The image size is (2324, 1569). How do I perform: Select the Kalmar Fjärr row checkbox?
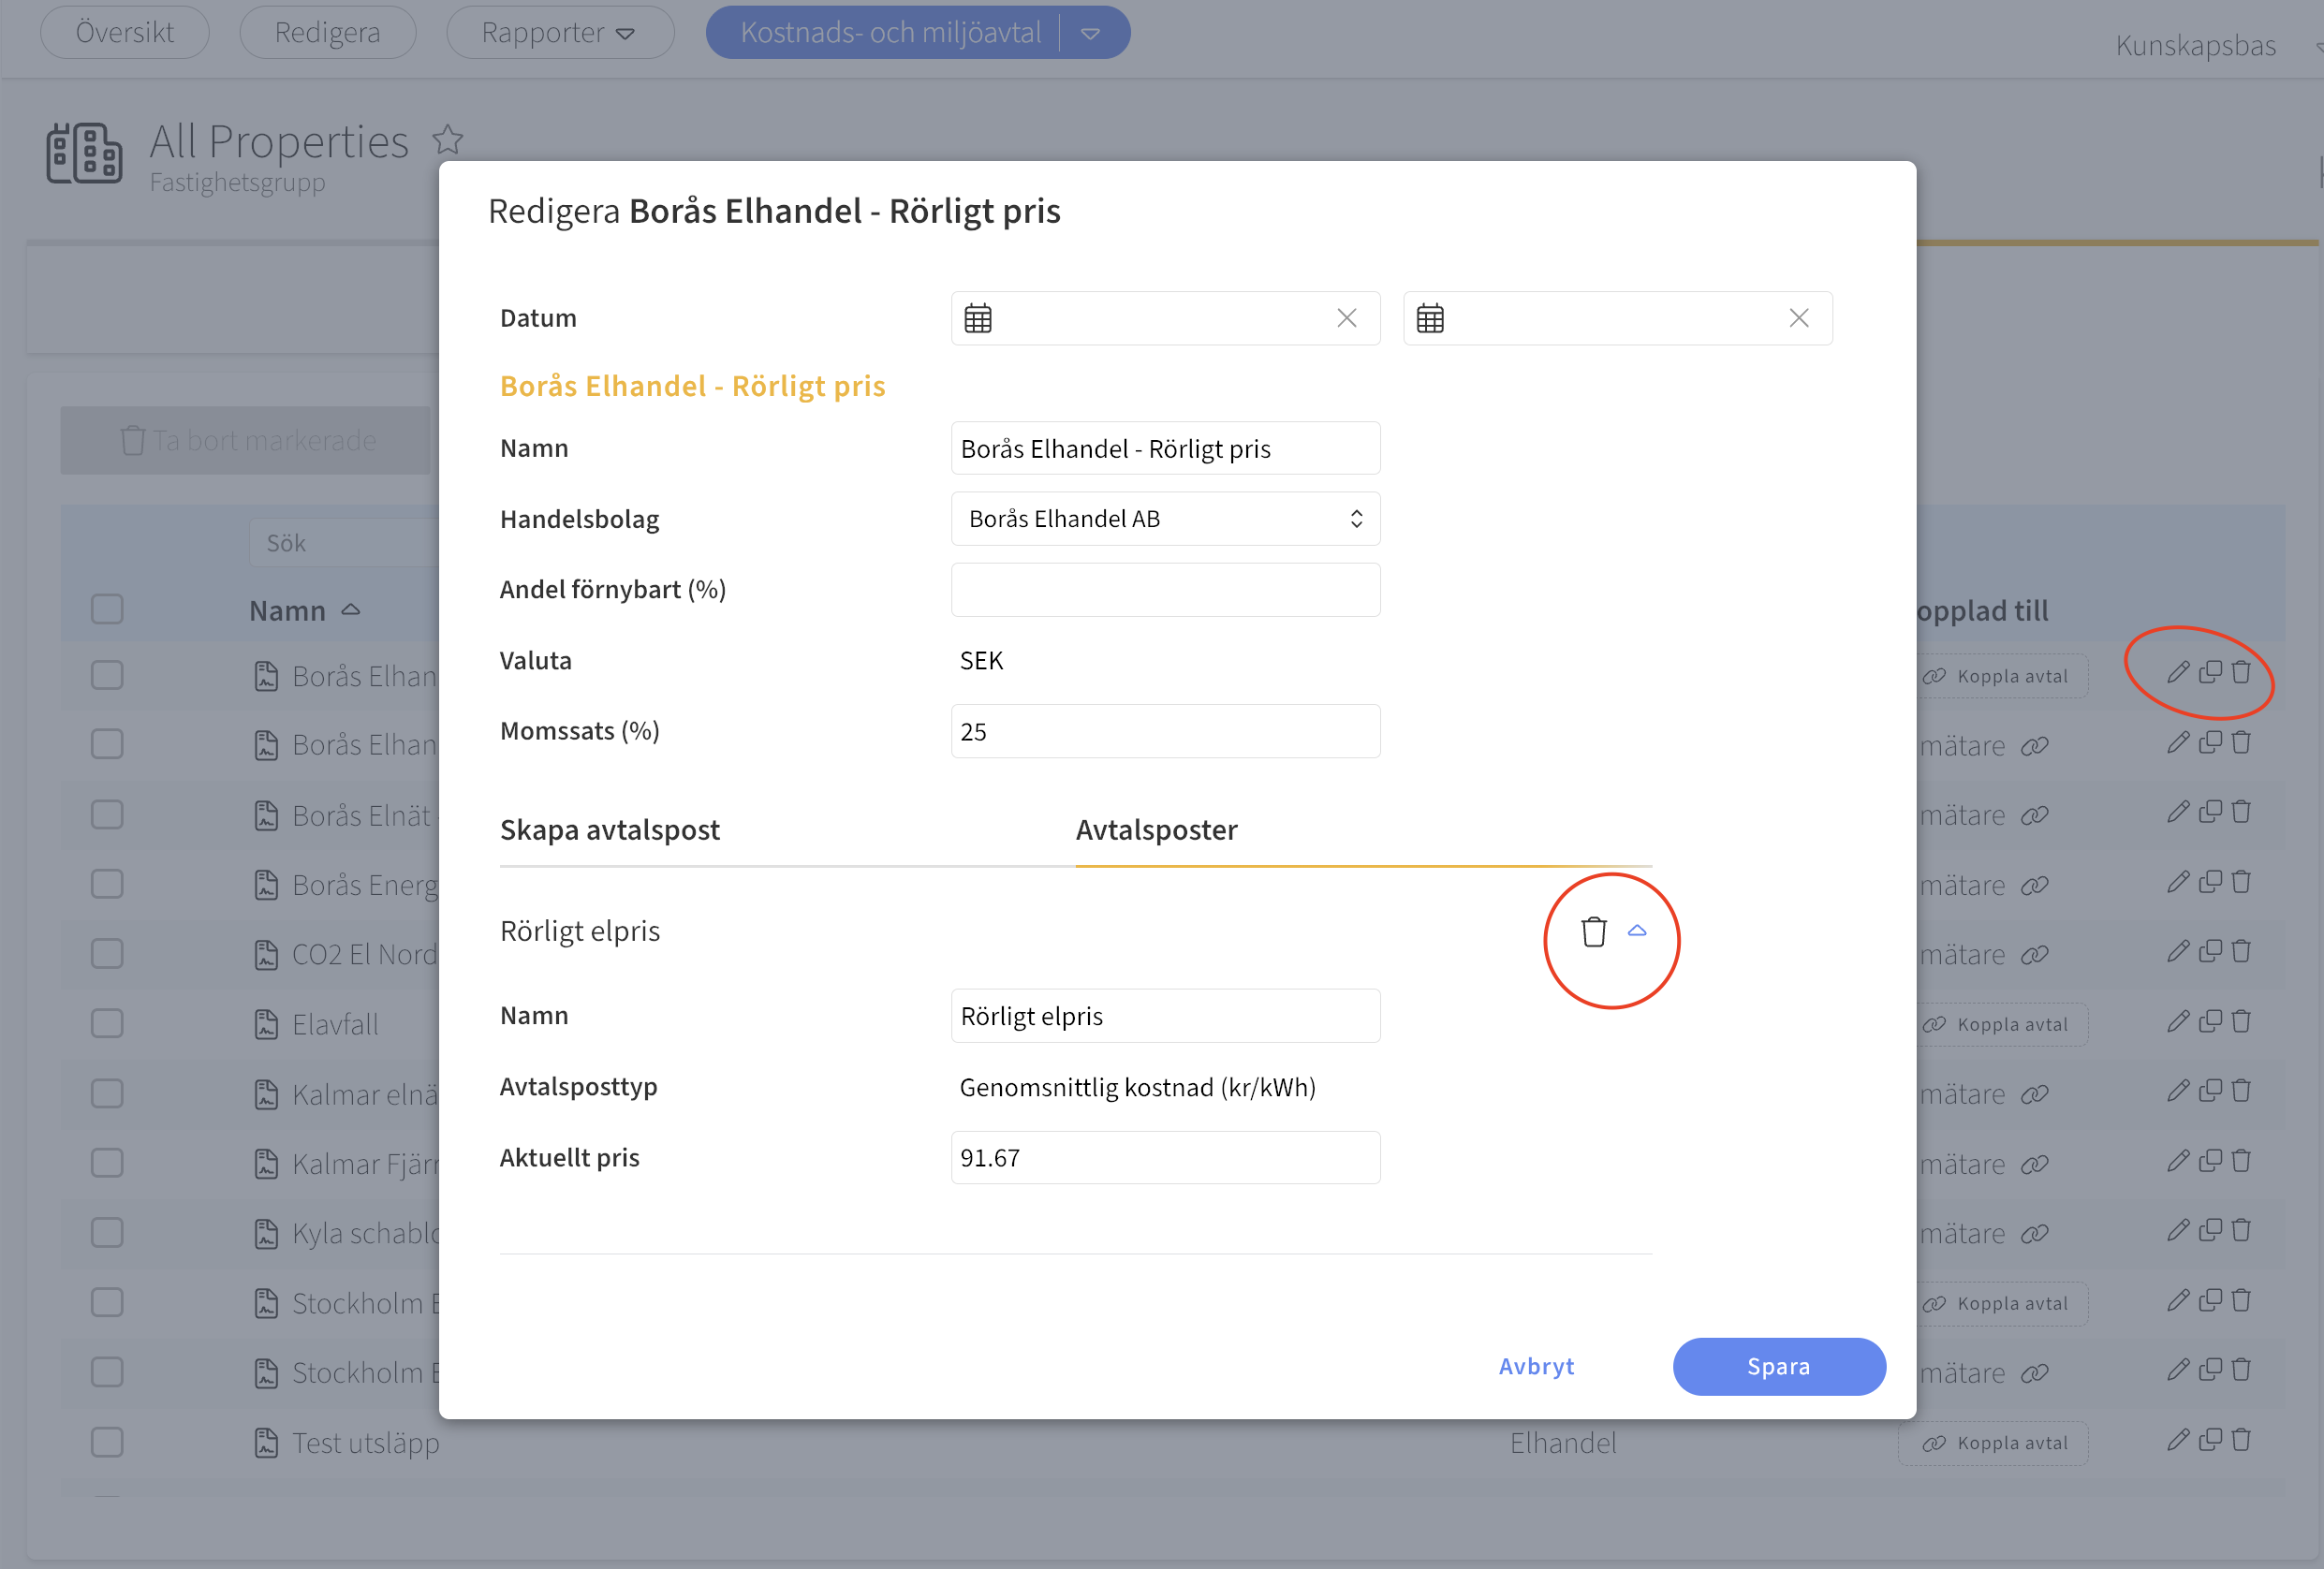point(107,1163)
